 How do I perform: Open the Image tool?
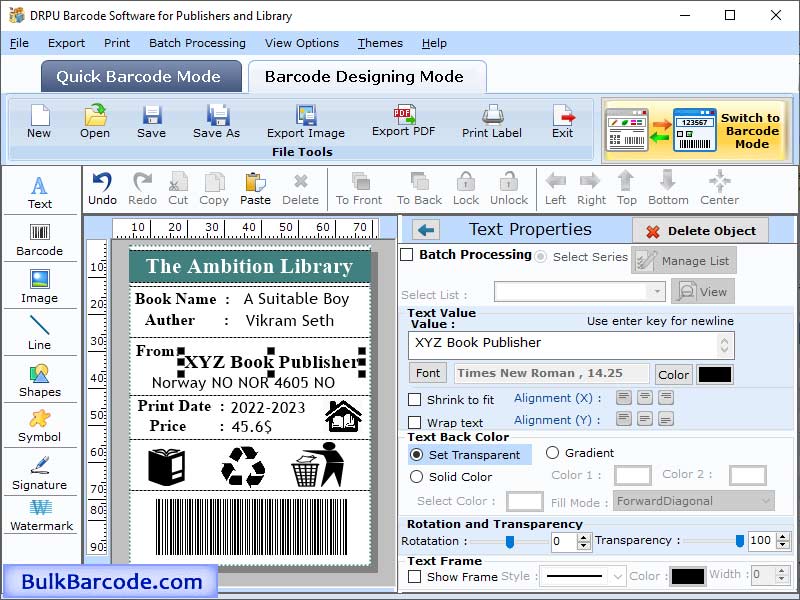click(40, 285)
